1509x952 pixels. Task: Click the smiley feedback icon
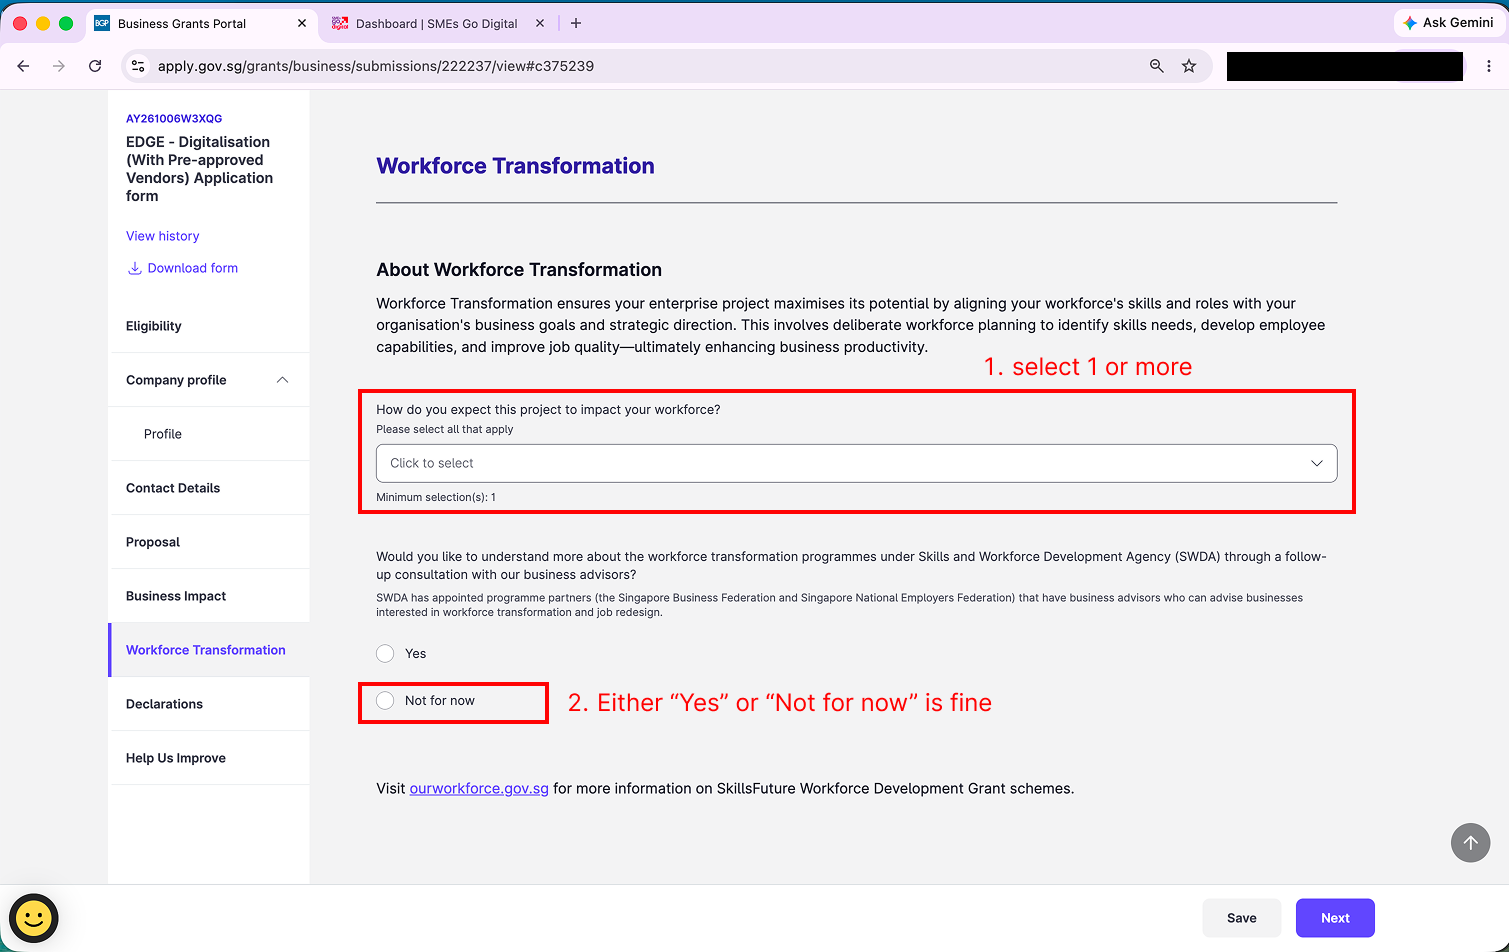pos(34,918)
